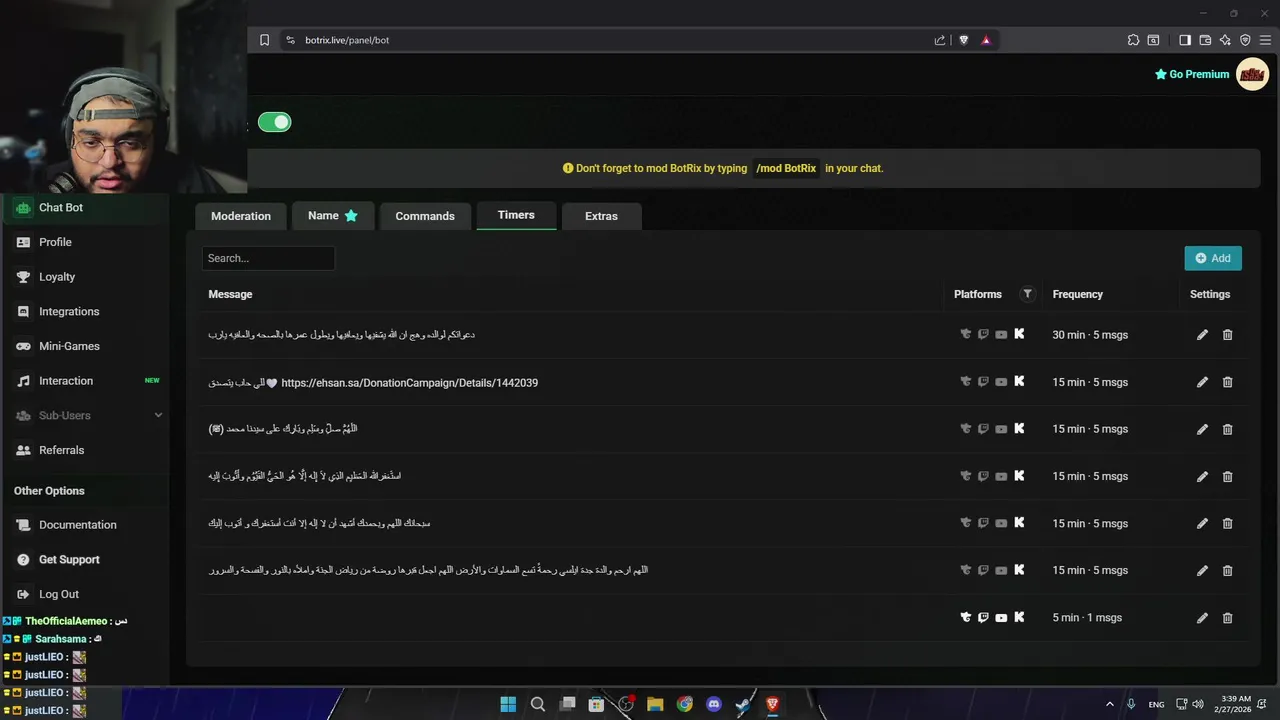The height and width of the screenshot is (720, 1280).
Task: Open Discord from the taskbar
Action: pos(714,704)
